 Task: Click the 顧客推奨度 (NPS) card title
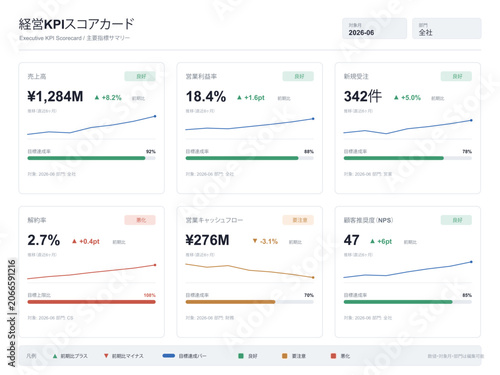(x=368, y=220)
